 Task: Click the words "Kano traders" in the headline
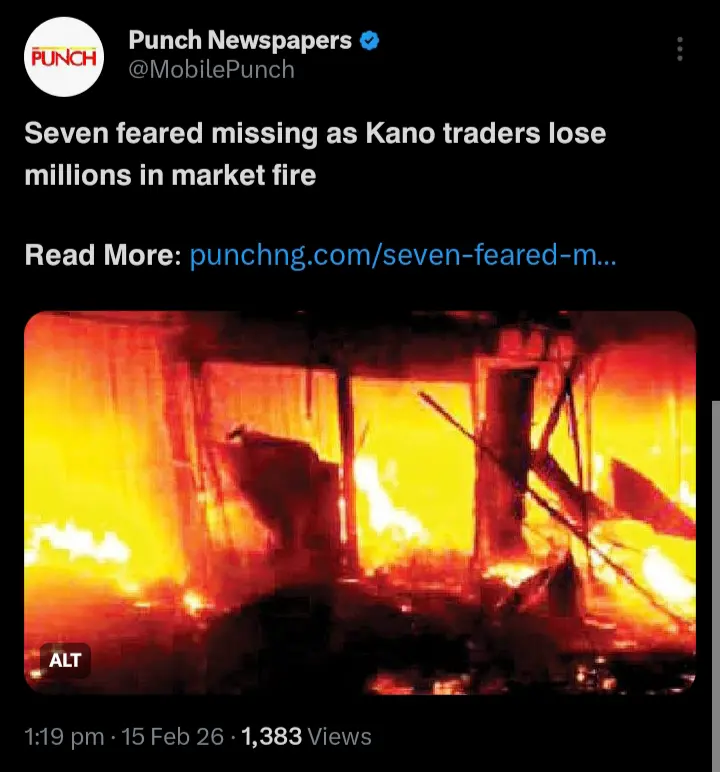[453, 133]
